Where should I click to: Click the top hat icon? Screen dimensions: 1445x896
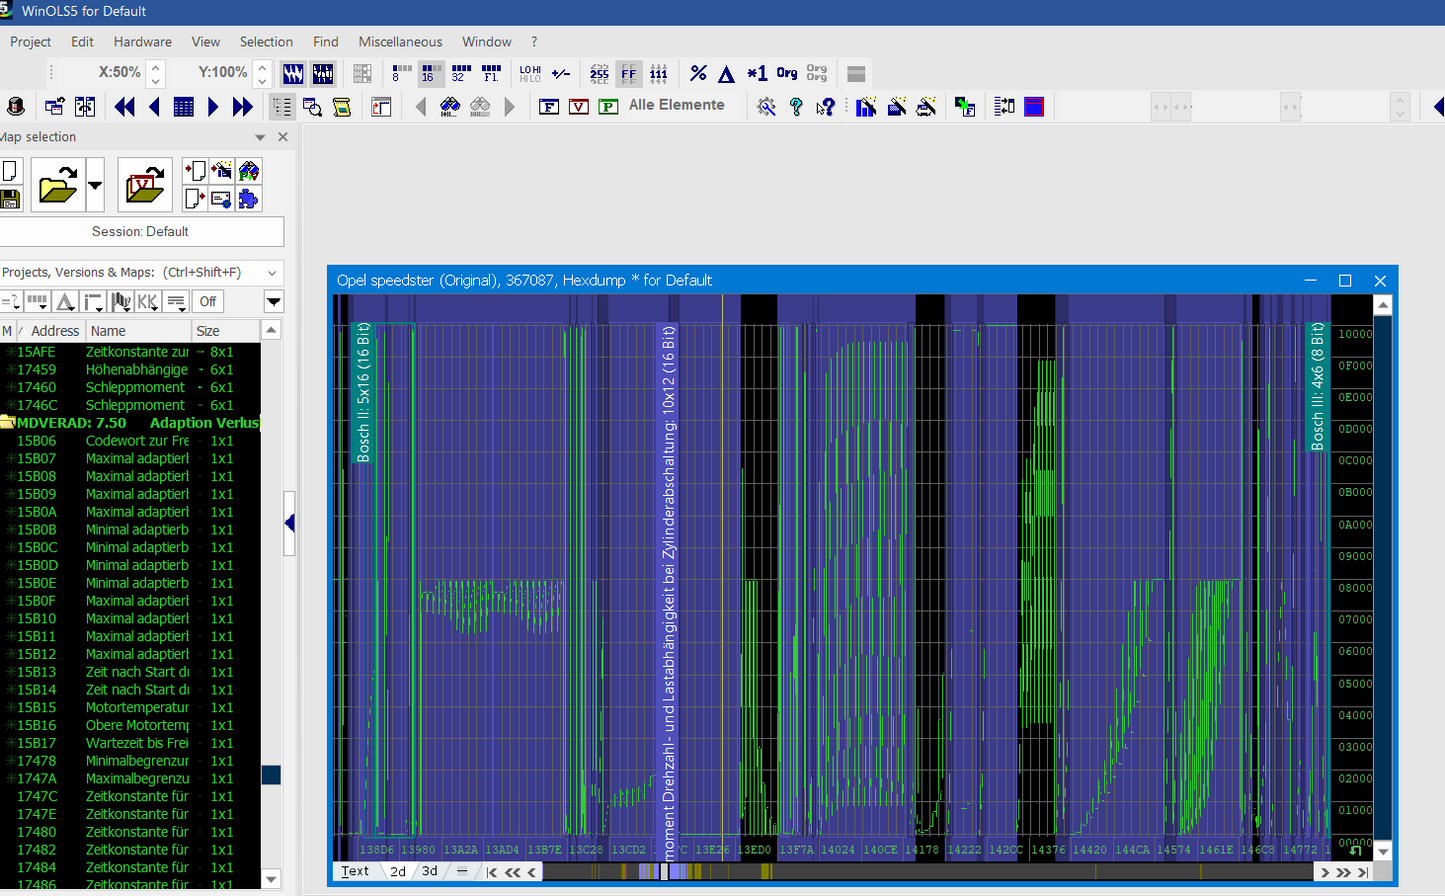point(15,106)
